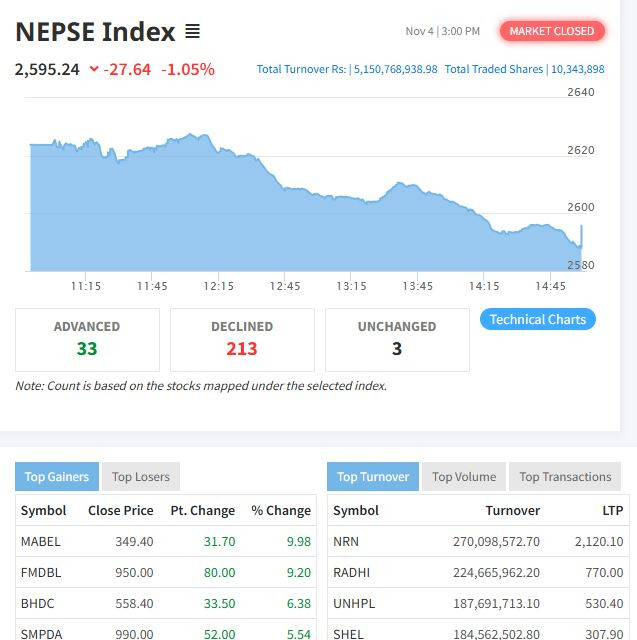Open the NRN turnover symbol
The image size is (637, 640).
[x=345, y=541]
